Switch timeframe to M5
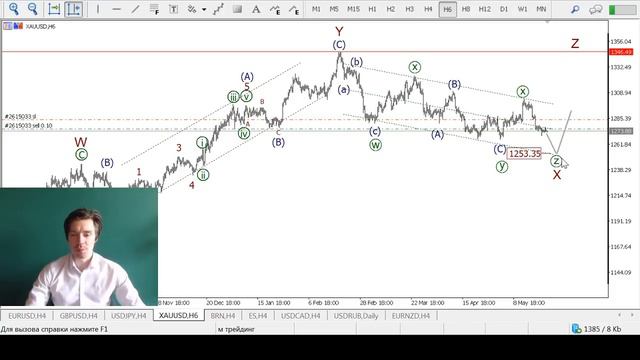The height and width of the screenshot is (360, 640). pos(334,9)
